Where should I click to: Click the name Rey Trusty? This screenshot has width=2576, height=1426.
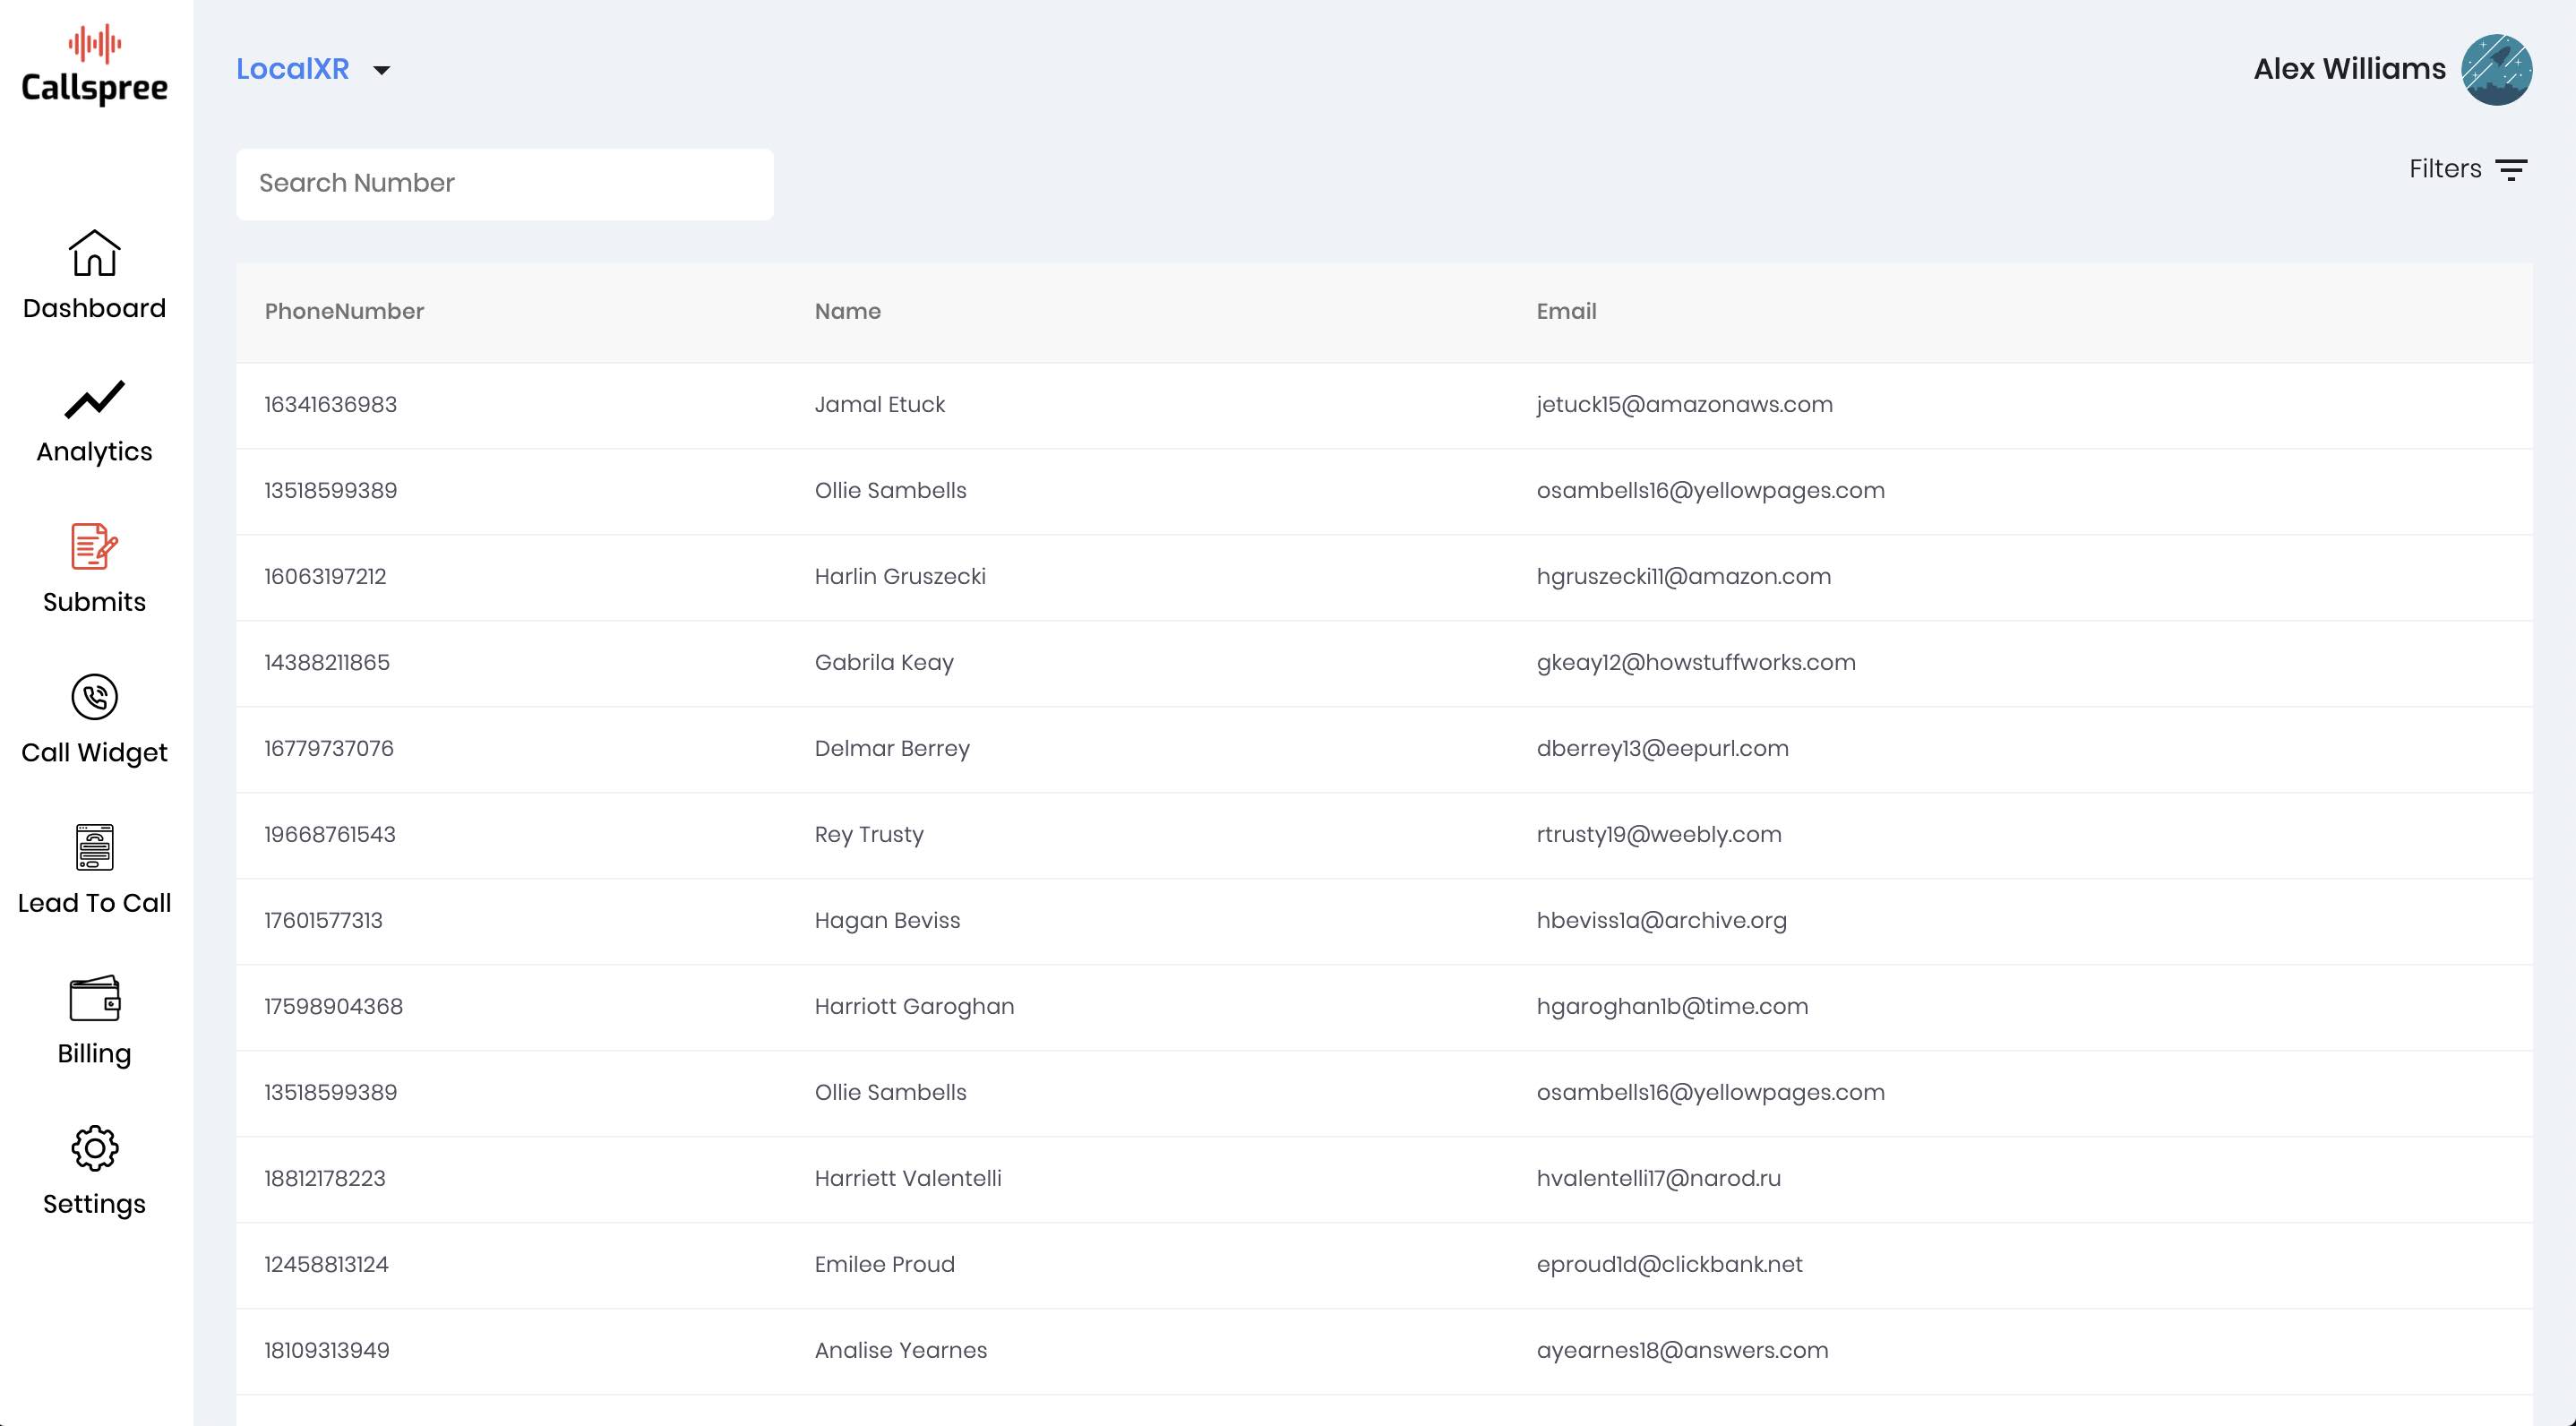click(869, 834)
